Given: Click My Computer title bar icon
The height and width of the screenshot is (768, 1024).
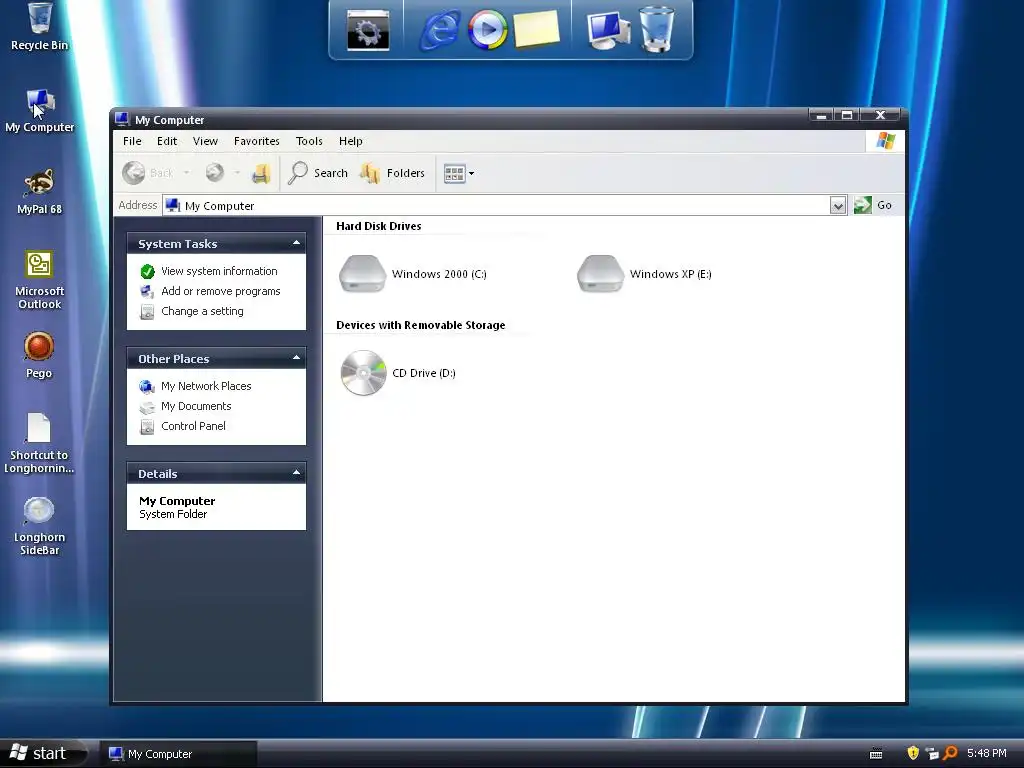Looking at the screenshot, I should pyautogui.click(x=122, y=120).
